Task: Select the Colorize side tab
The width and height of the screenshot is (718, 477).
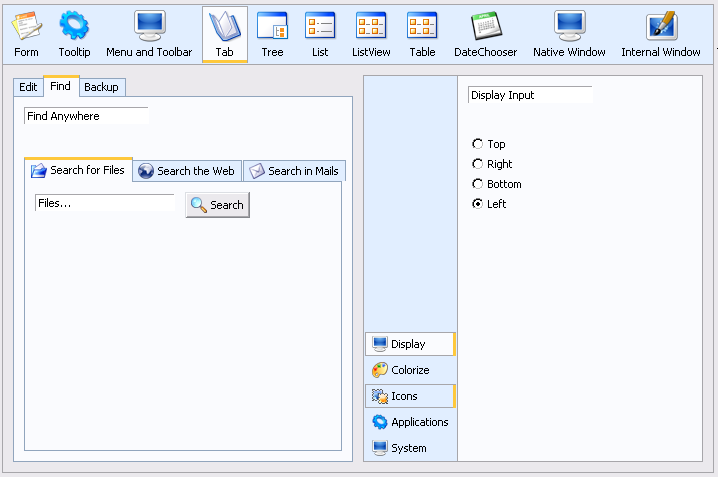Action: pyautogui.click(x=410, y=370)
